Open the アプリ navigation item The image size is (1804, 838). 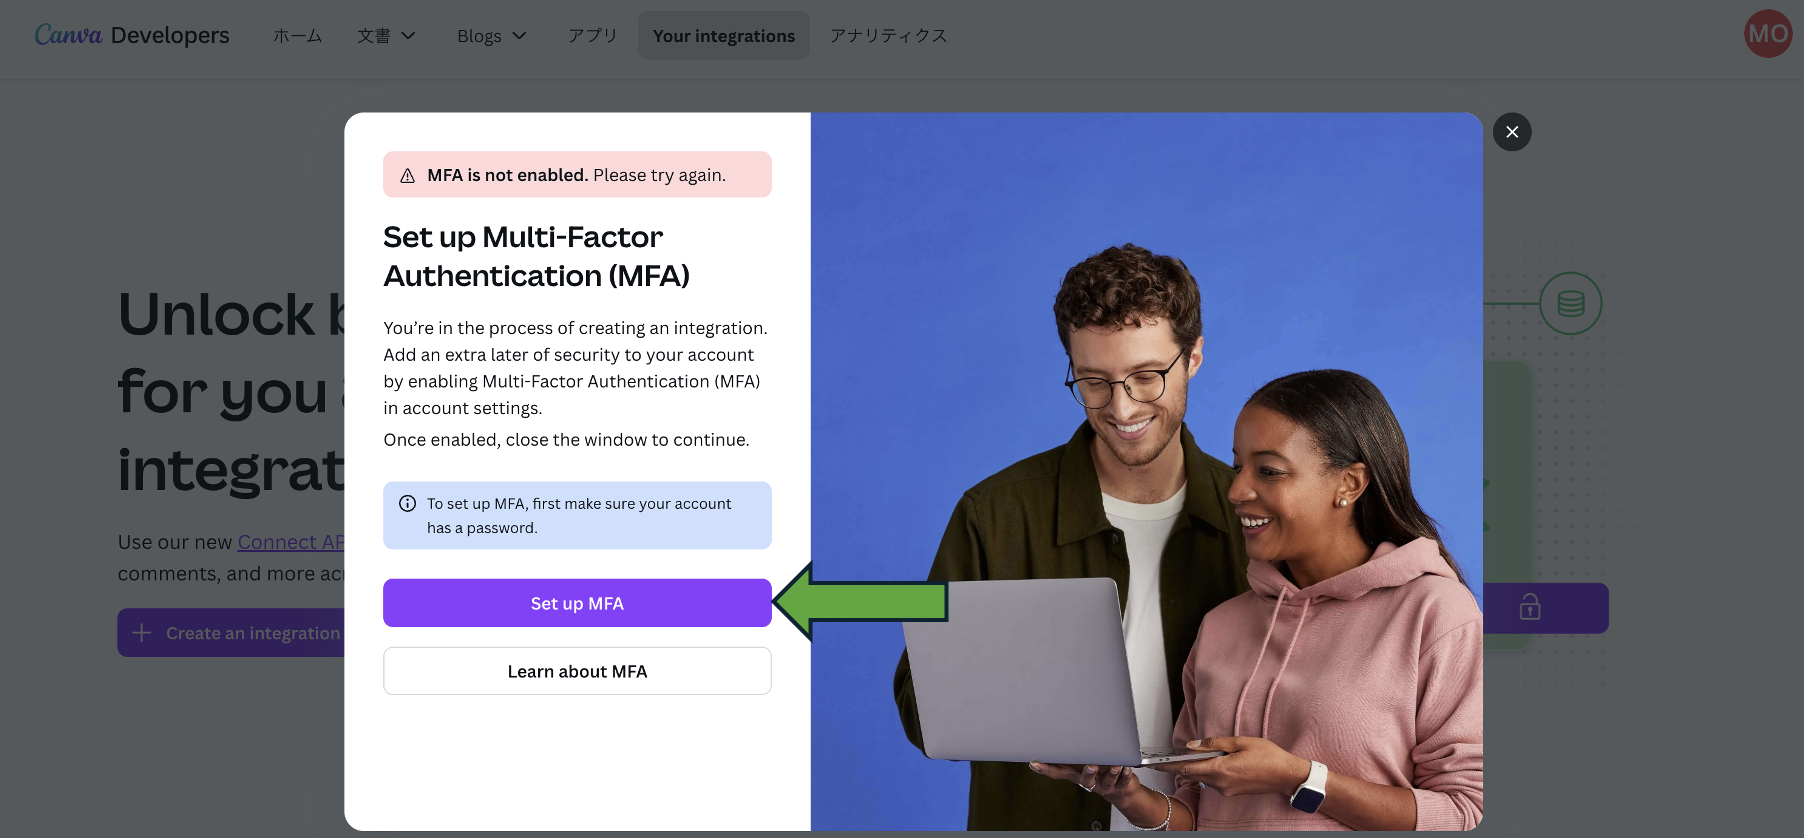pyautogui.click(x=593, y=36)
